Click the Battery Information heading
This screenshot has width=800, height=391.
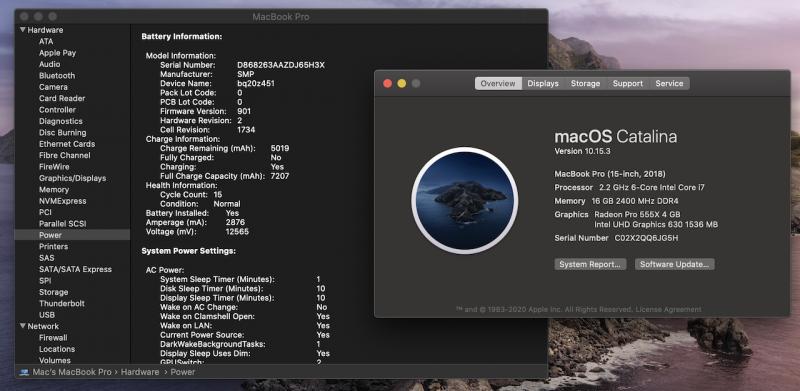(182, 37)
